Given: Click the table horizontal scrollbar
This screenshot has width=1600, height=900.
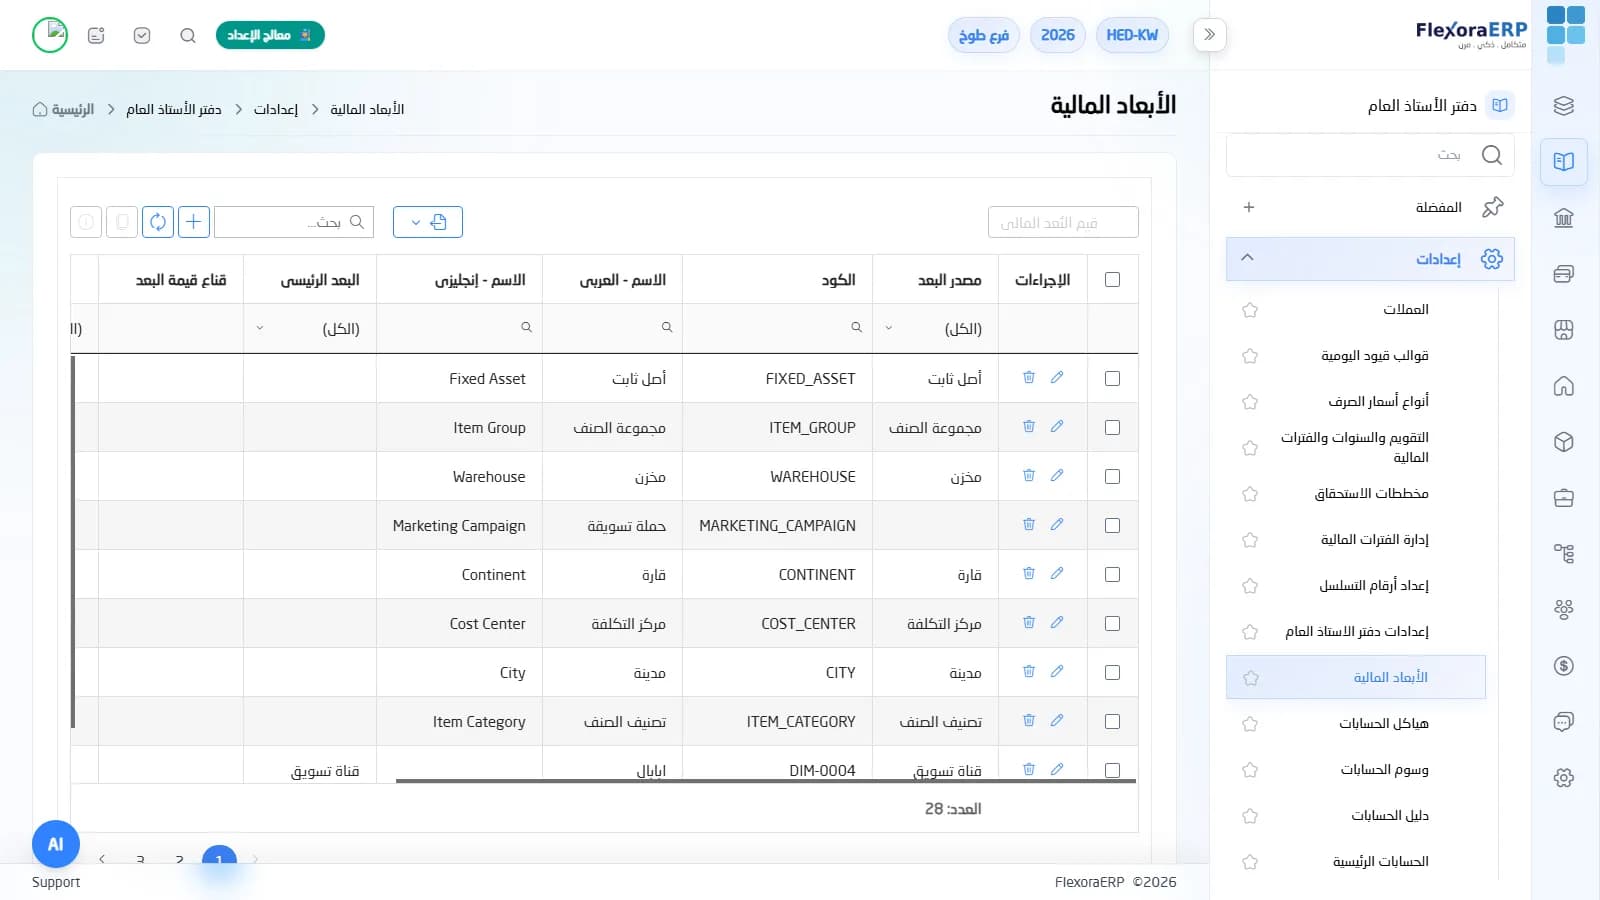Looking at the screenshot, I should (x=766, y=781).
